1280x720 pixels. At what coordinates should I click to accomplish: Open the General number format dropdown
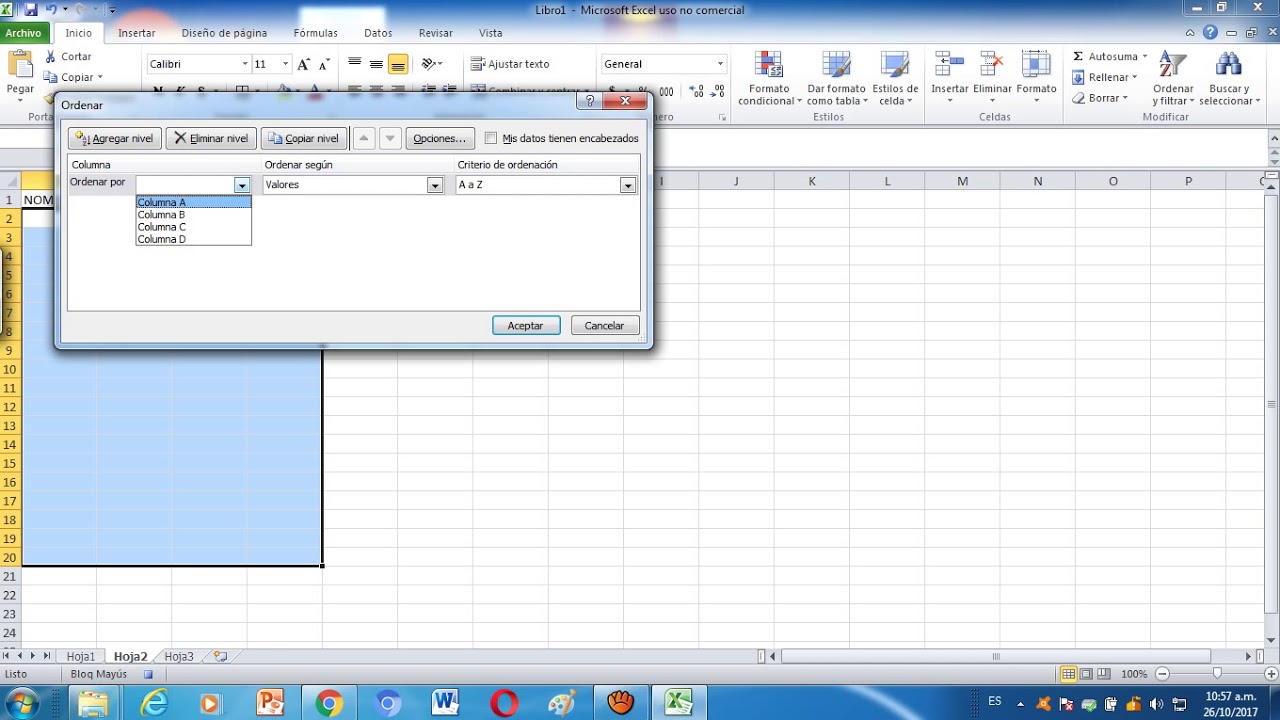pyautogui.click(x=720, y=64)
